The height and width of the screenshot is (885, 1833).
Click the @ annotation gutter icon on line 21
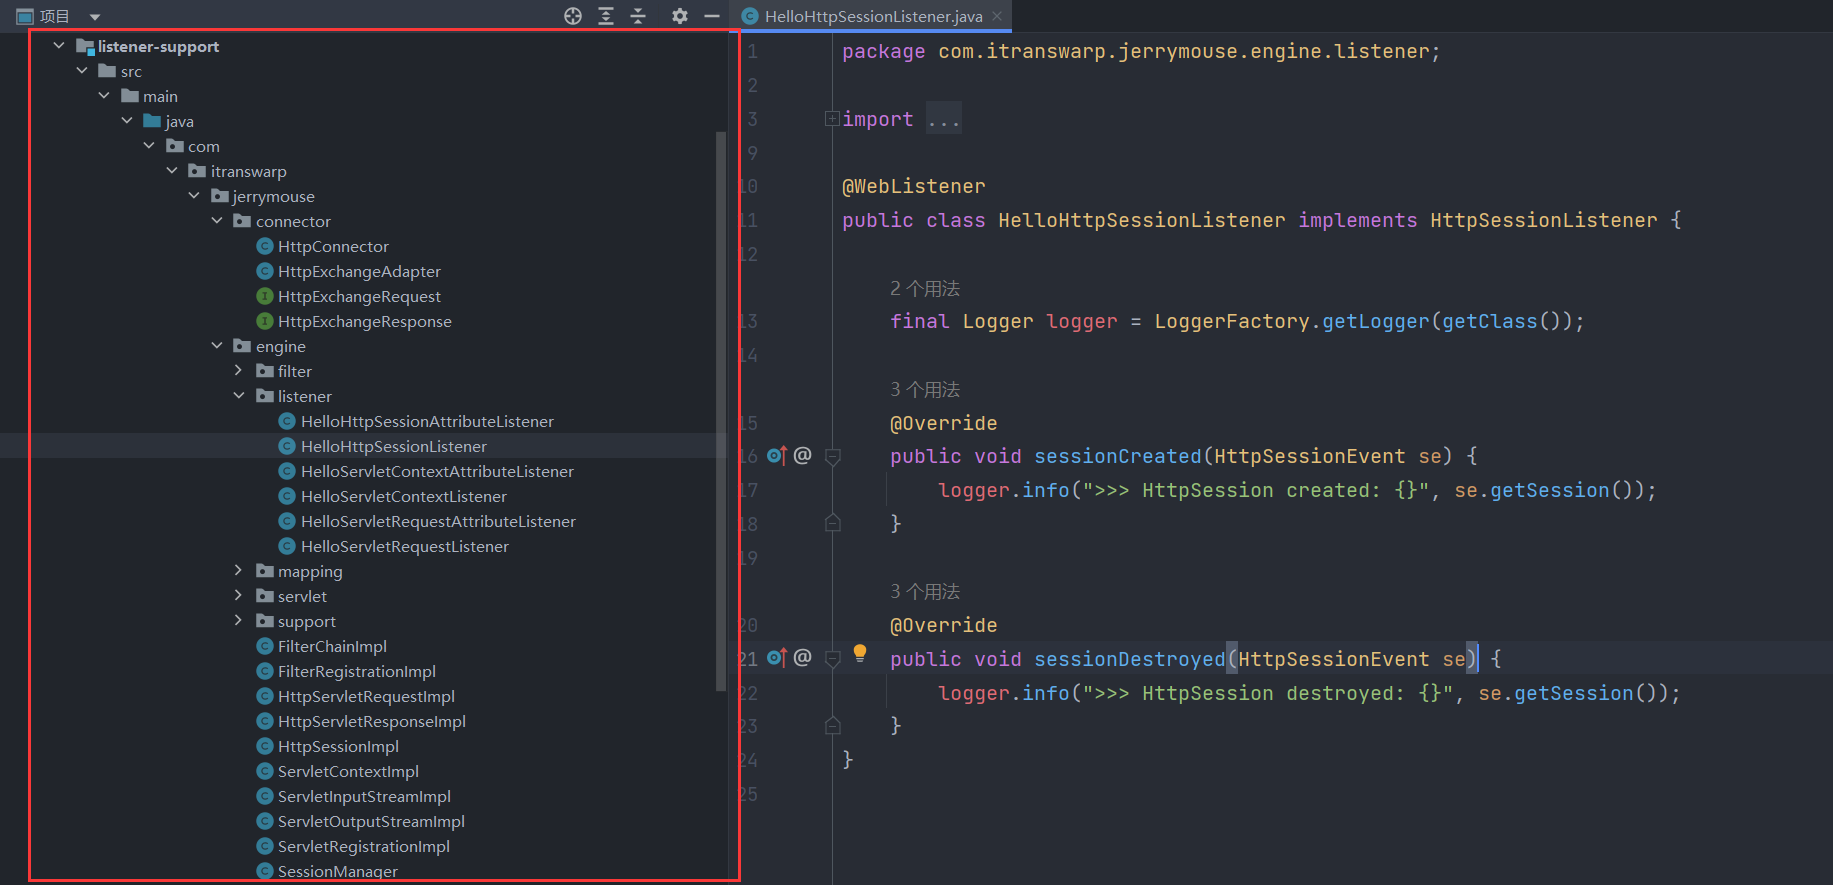(803, 658)
